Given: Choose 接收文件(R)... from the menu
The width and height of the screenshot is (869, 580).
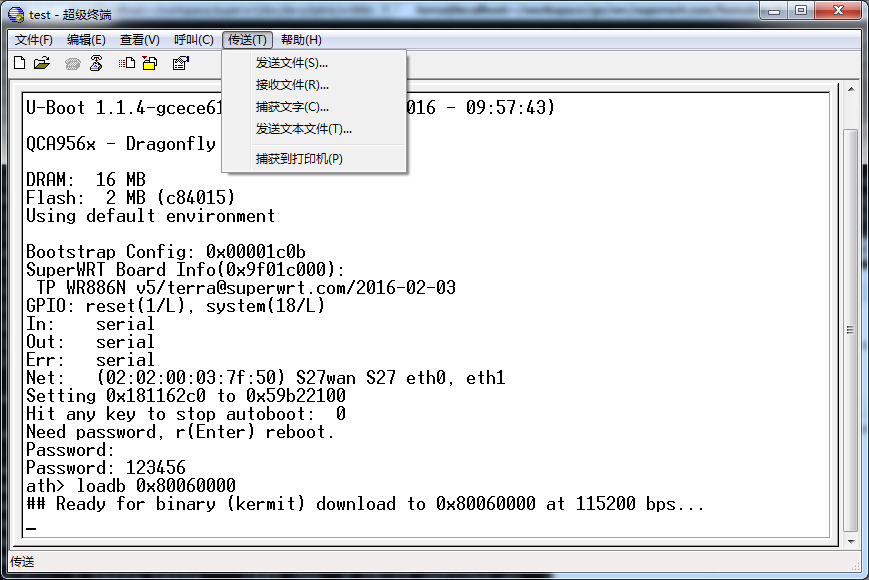Looking at the screenshot, I should (x=314, y=85).
